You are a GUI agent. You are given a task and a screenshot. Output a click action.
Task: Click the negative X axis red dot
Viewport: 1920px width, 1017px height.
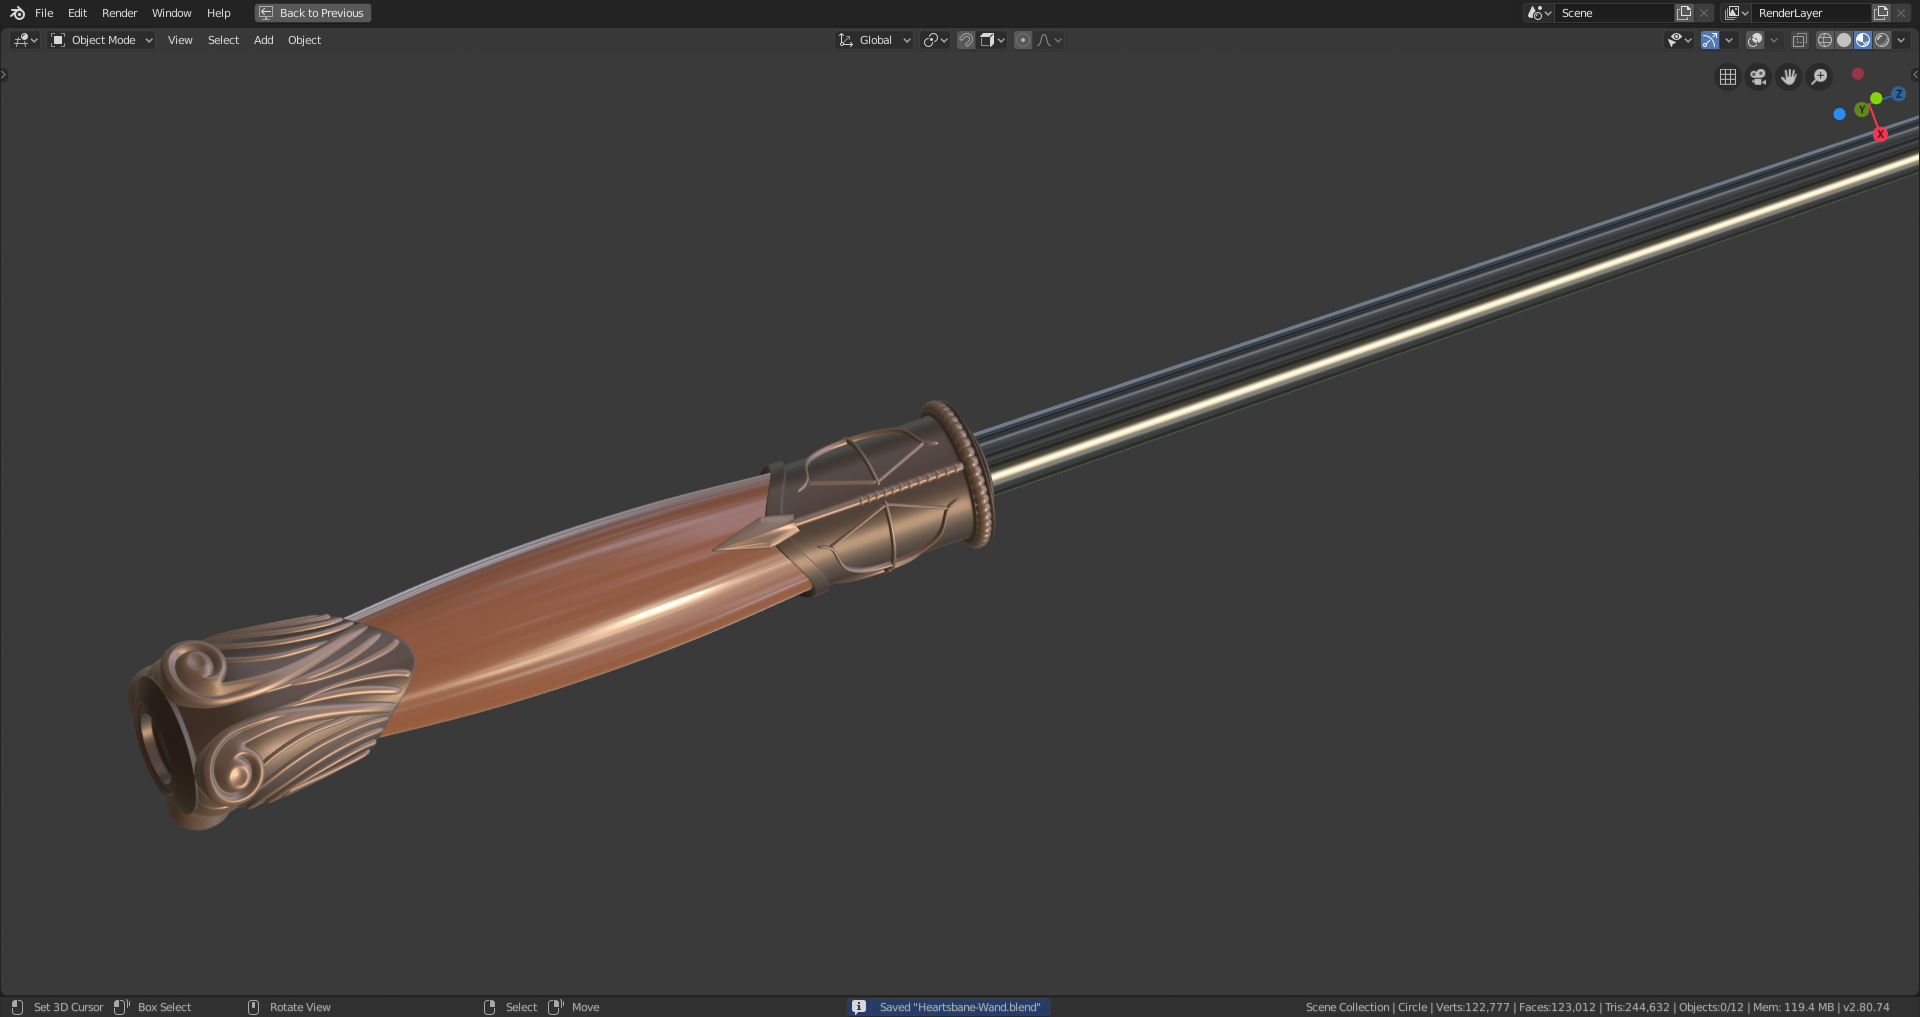1857,74
